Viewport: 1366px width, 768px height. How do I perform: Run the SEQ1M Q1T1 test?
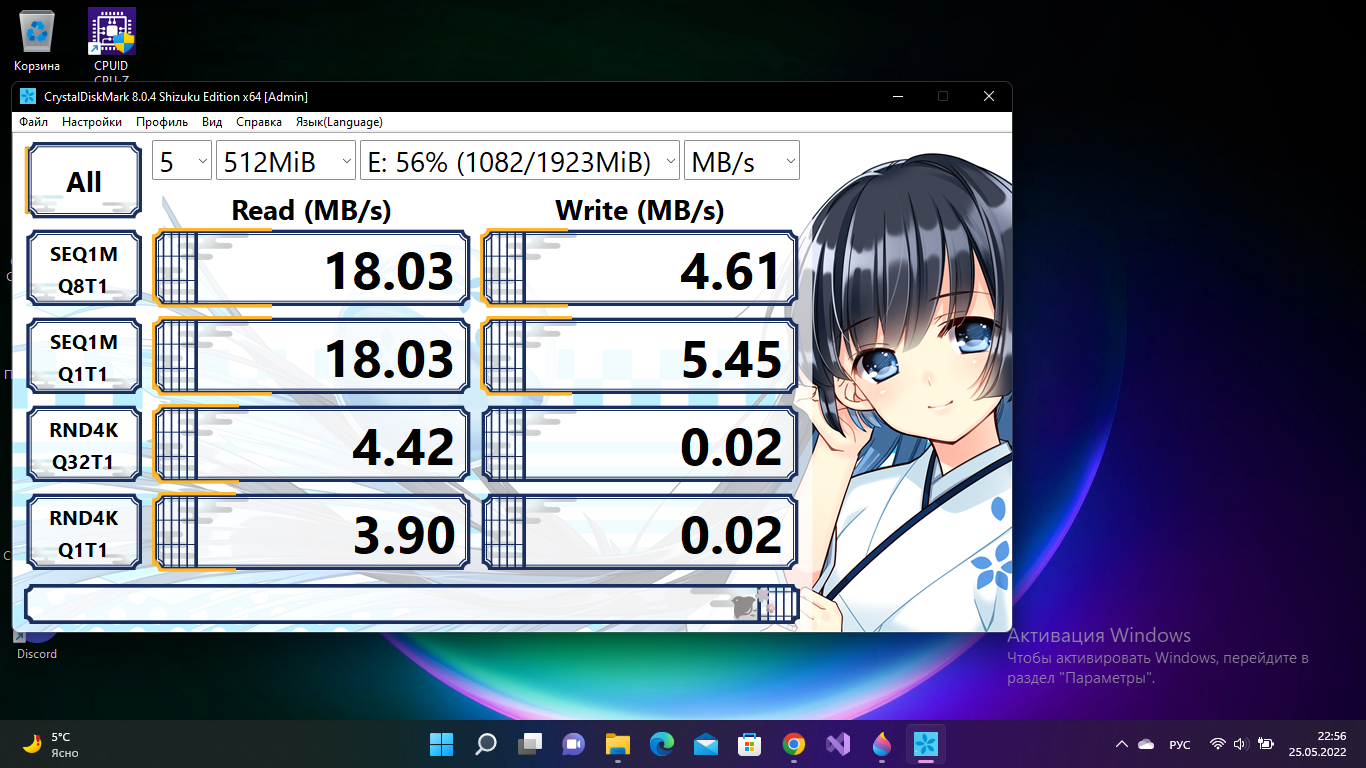pos(84,358)
